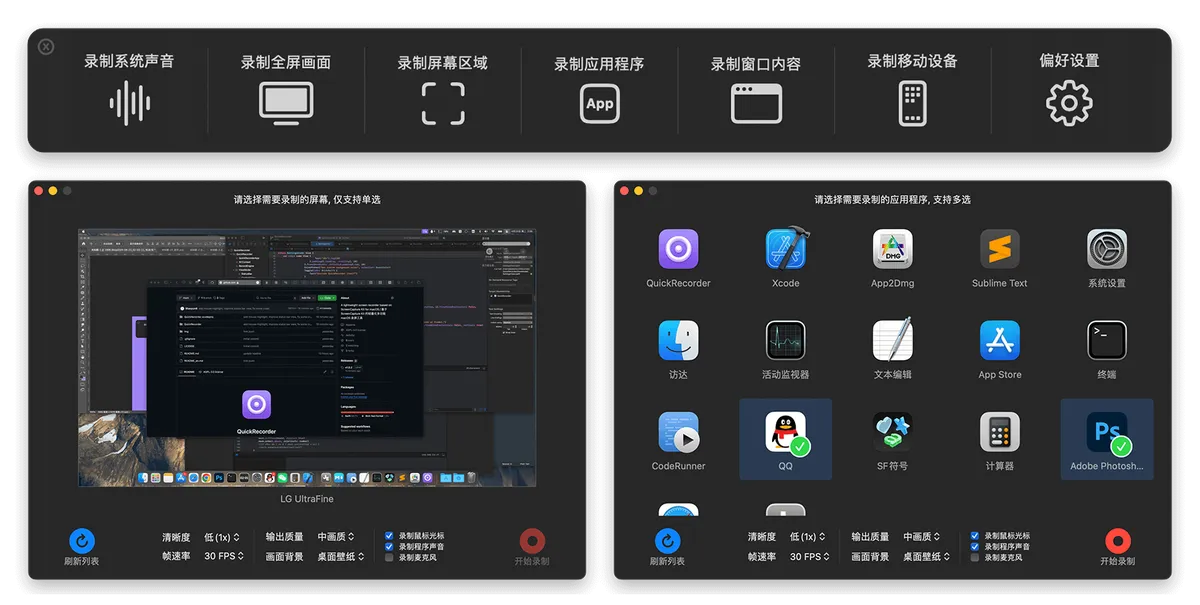Viewport: 1200px width, 605px height.
Task: Open 偏好设置 gear icon
Action: click(x=1069, y=102)
